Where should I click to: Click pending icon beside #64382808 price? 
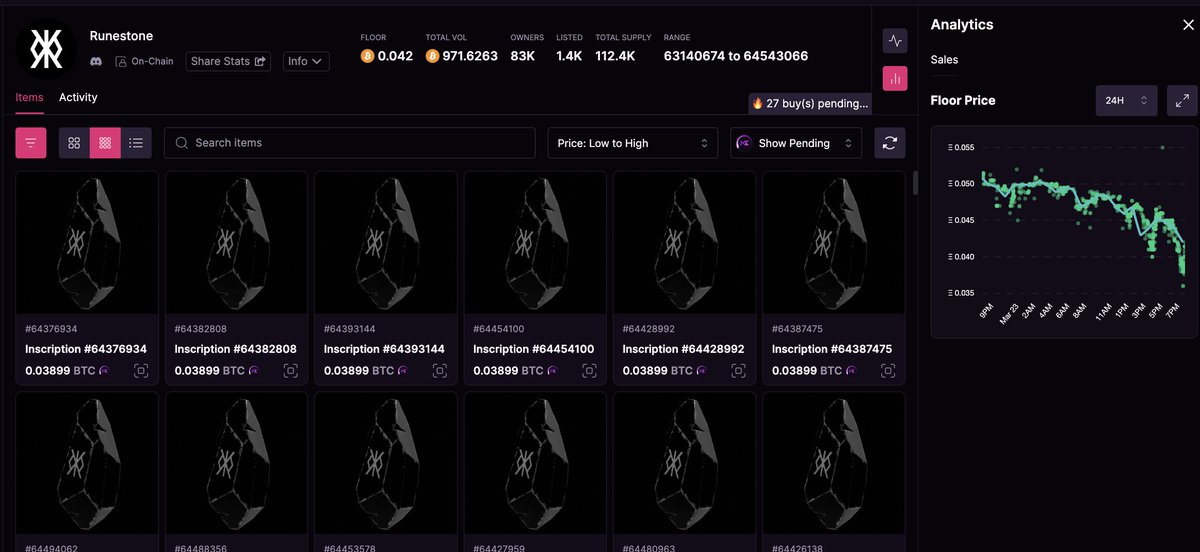coord(254,371)
